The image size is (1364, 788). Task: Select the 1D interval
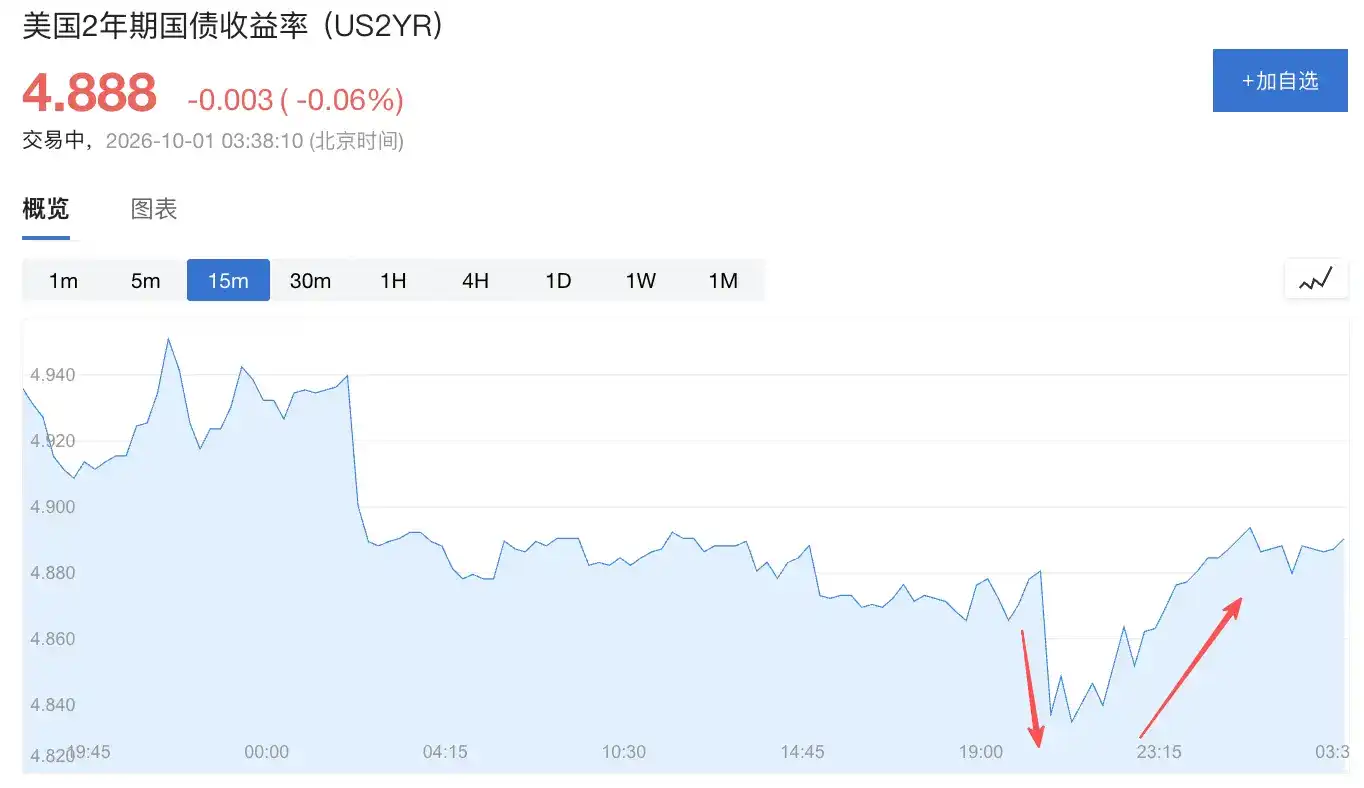(x=558, y=280)
